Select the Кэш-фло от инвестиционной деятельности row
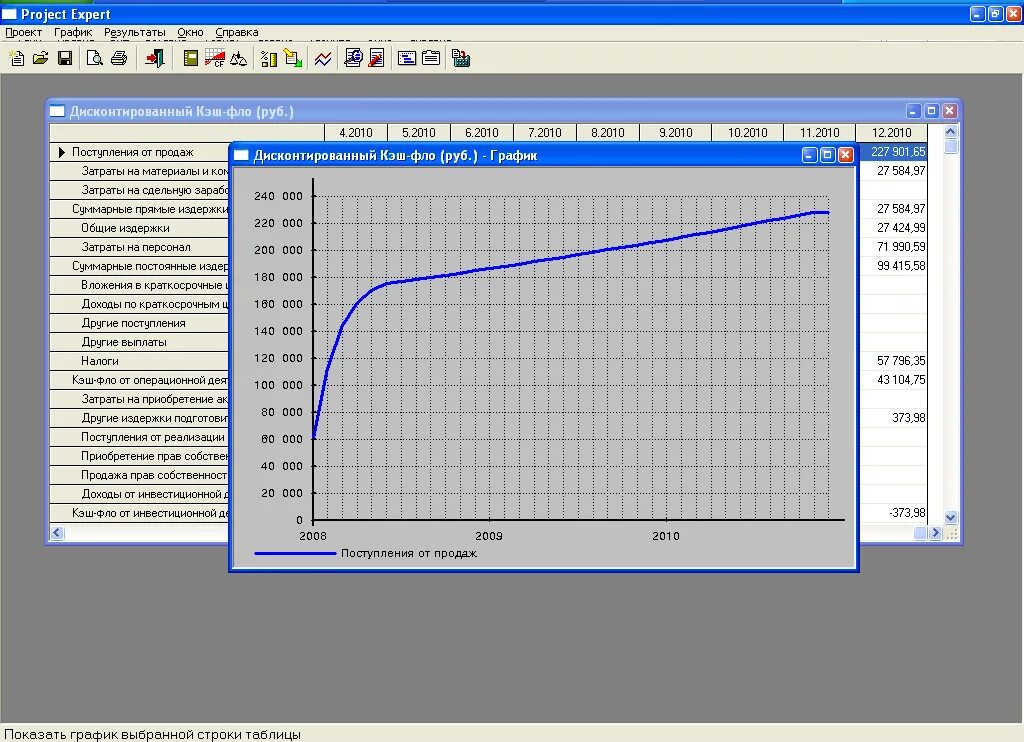Viewport: 1024px width, 742px height. tap(140, 513)
